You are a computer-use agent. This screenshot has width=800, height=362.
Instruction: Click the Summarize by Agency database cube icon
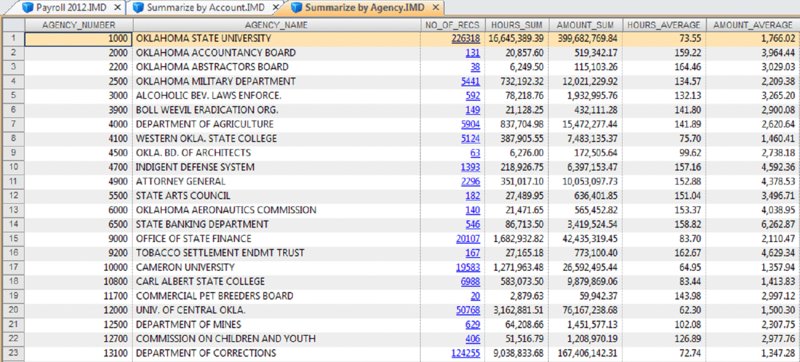[x=297, y=8]
